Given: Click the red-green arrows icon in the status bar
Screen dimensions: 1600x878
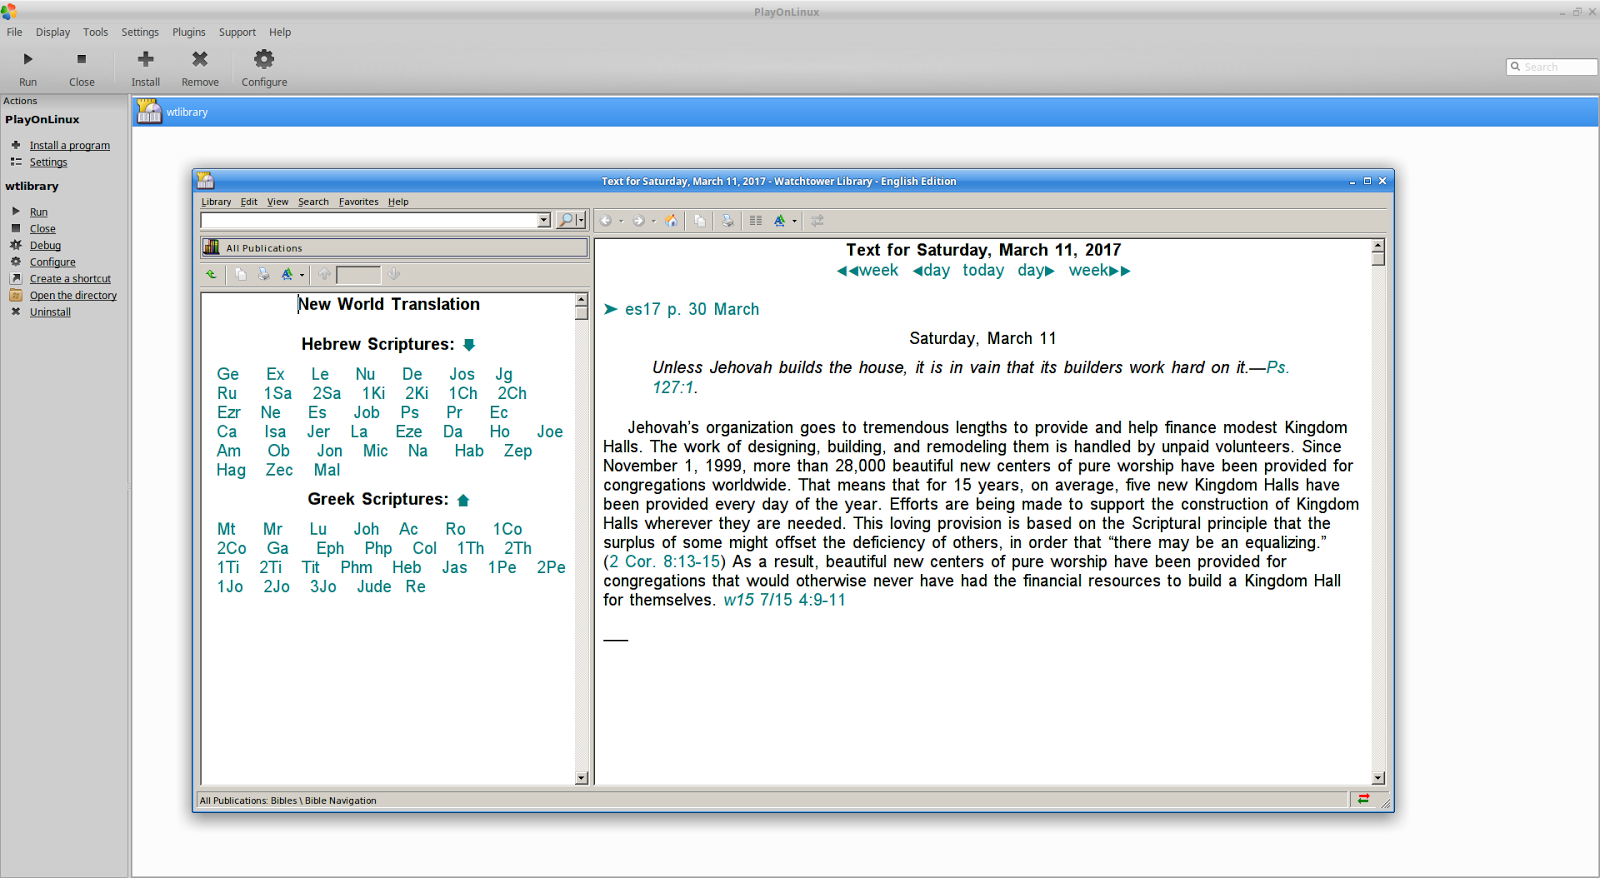Looking at the screenshot, I should [1363, 799].
